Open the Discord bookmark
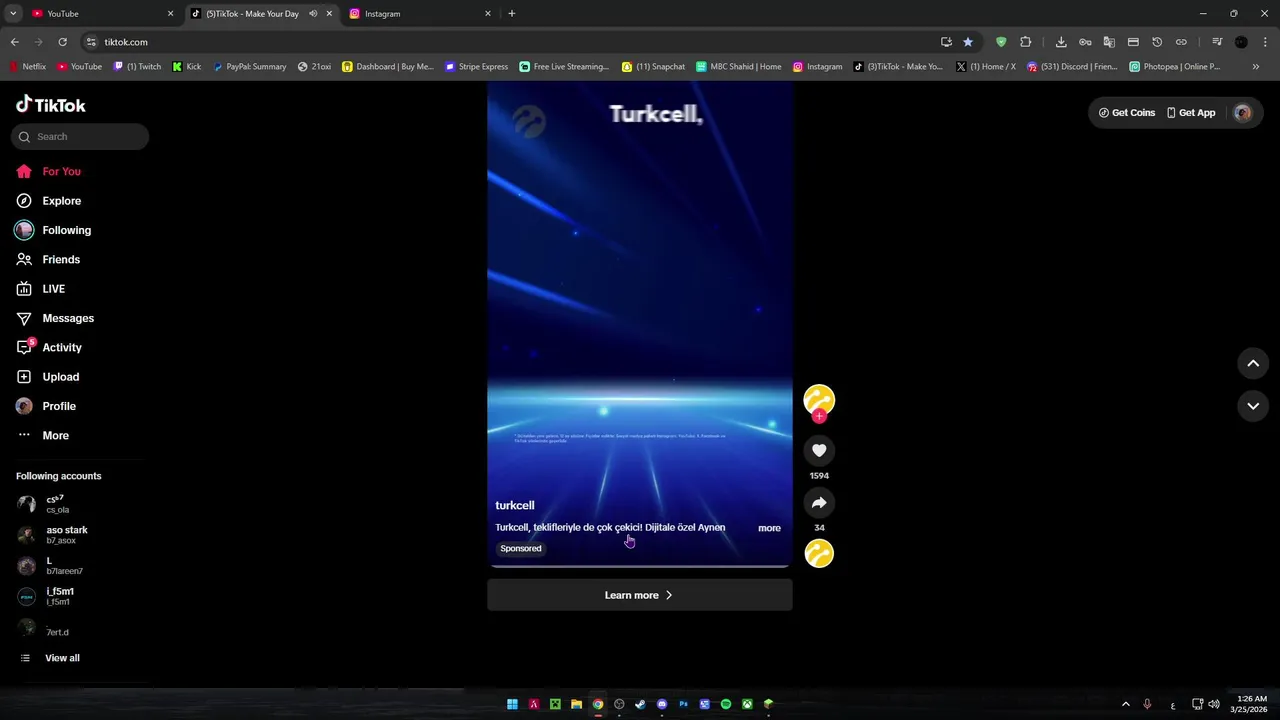The height and width of the screenshot is (720, 1280). click(x=1072, y=67)
